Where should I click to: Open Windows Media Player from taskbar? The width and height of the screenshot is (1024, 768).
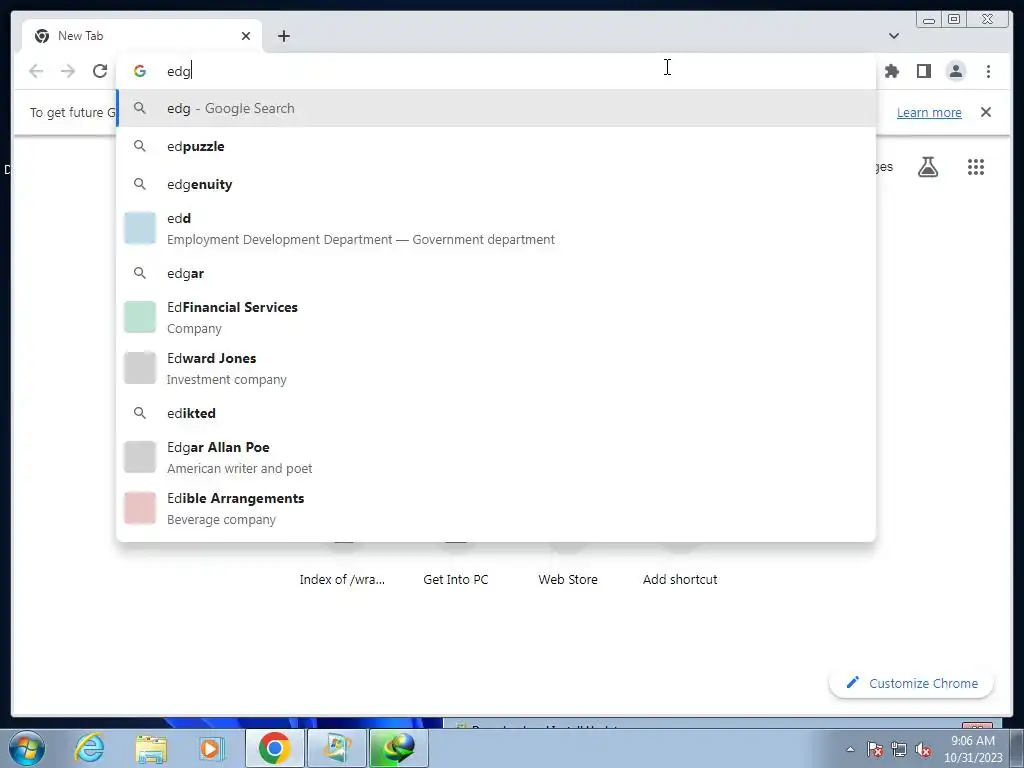coord(212,748)
